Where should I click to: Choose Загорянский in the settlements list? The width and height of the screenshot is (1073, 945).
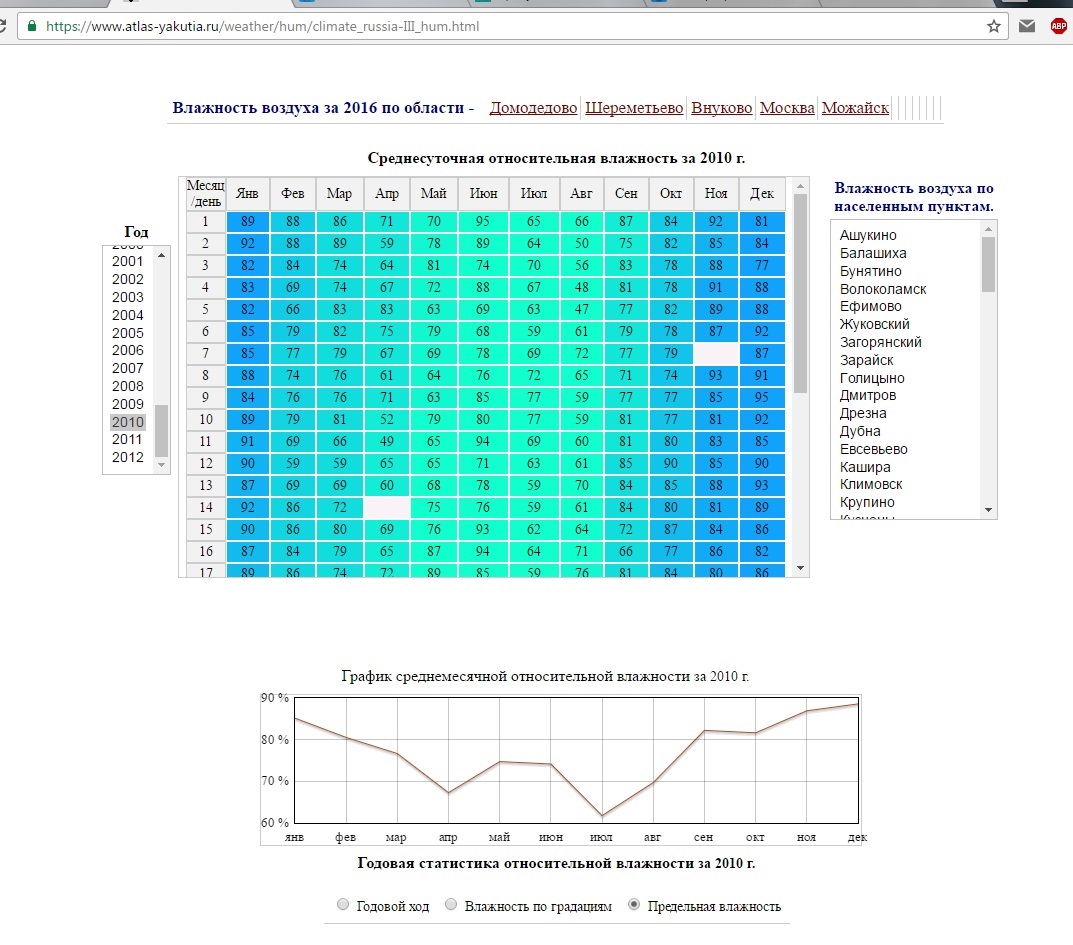pyautogui.click(x=881, y=342)
